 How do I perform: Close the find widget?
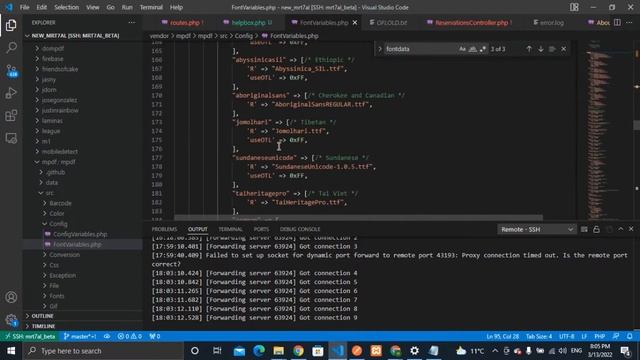pos(564,49)
